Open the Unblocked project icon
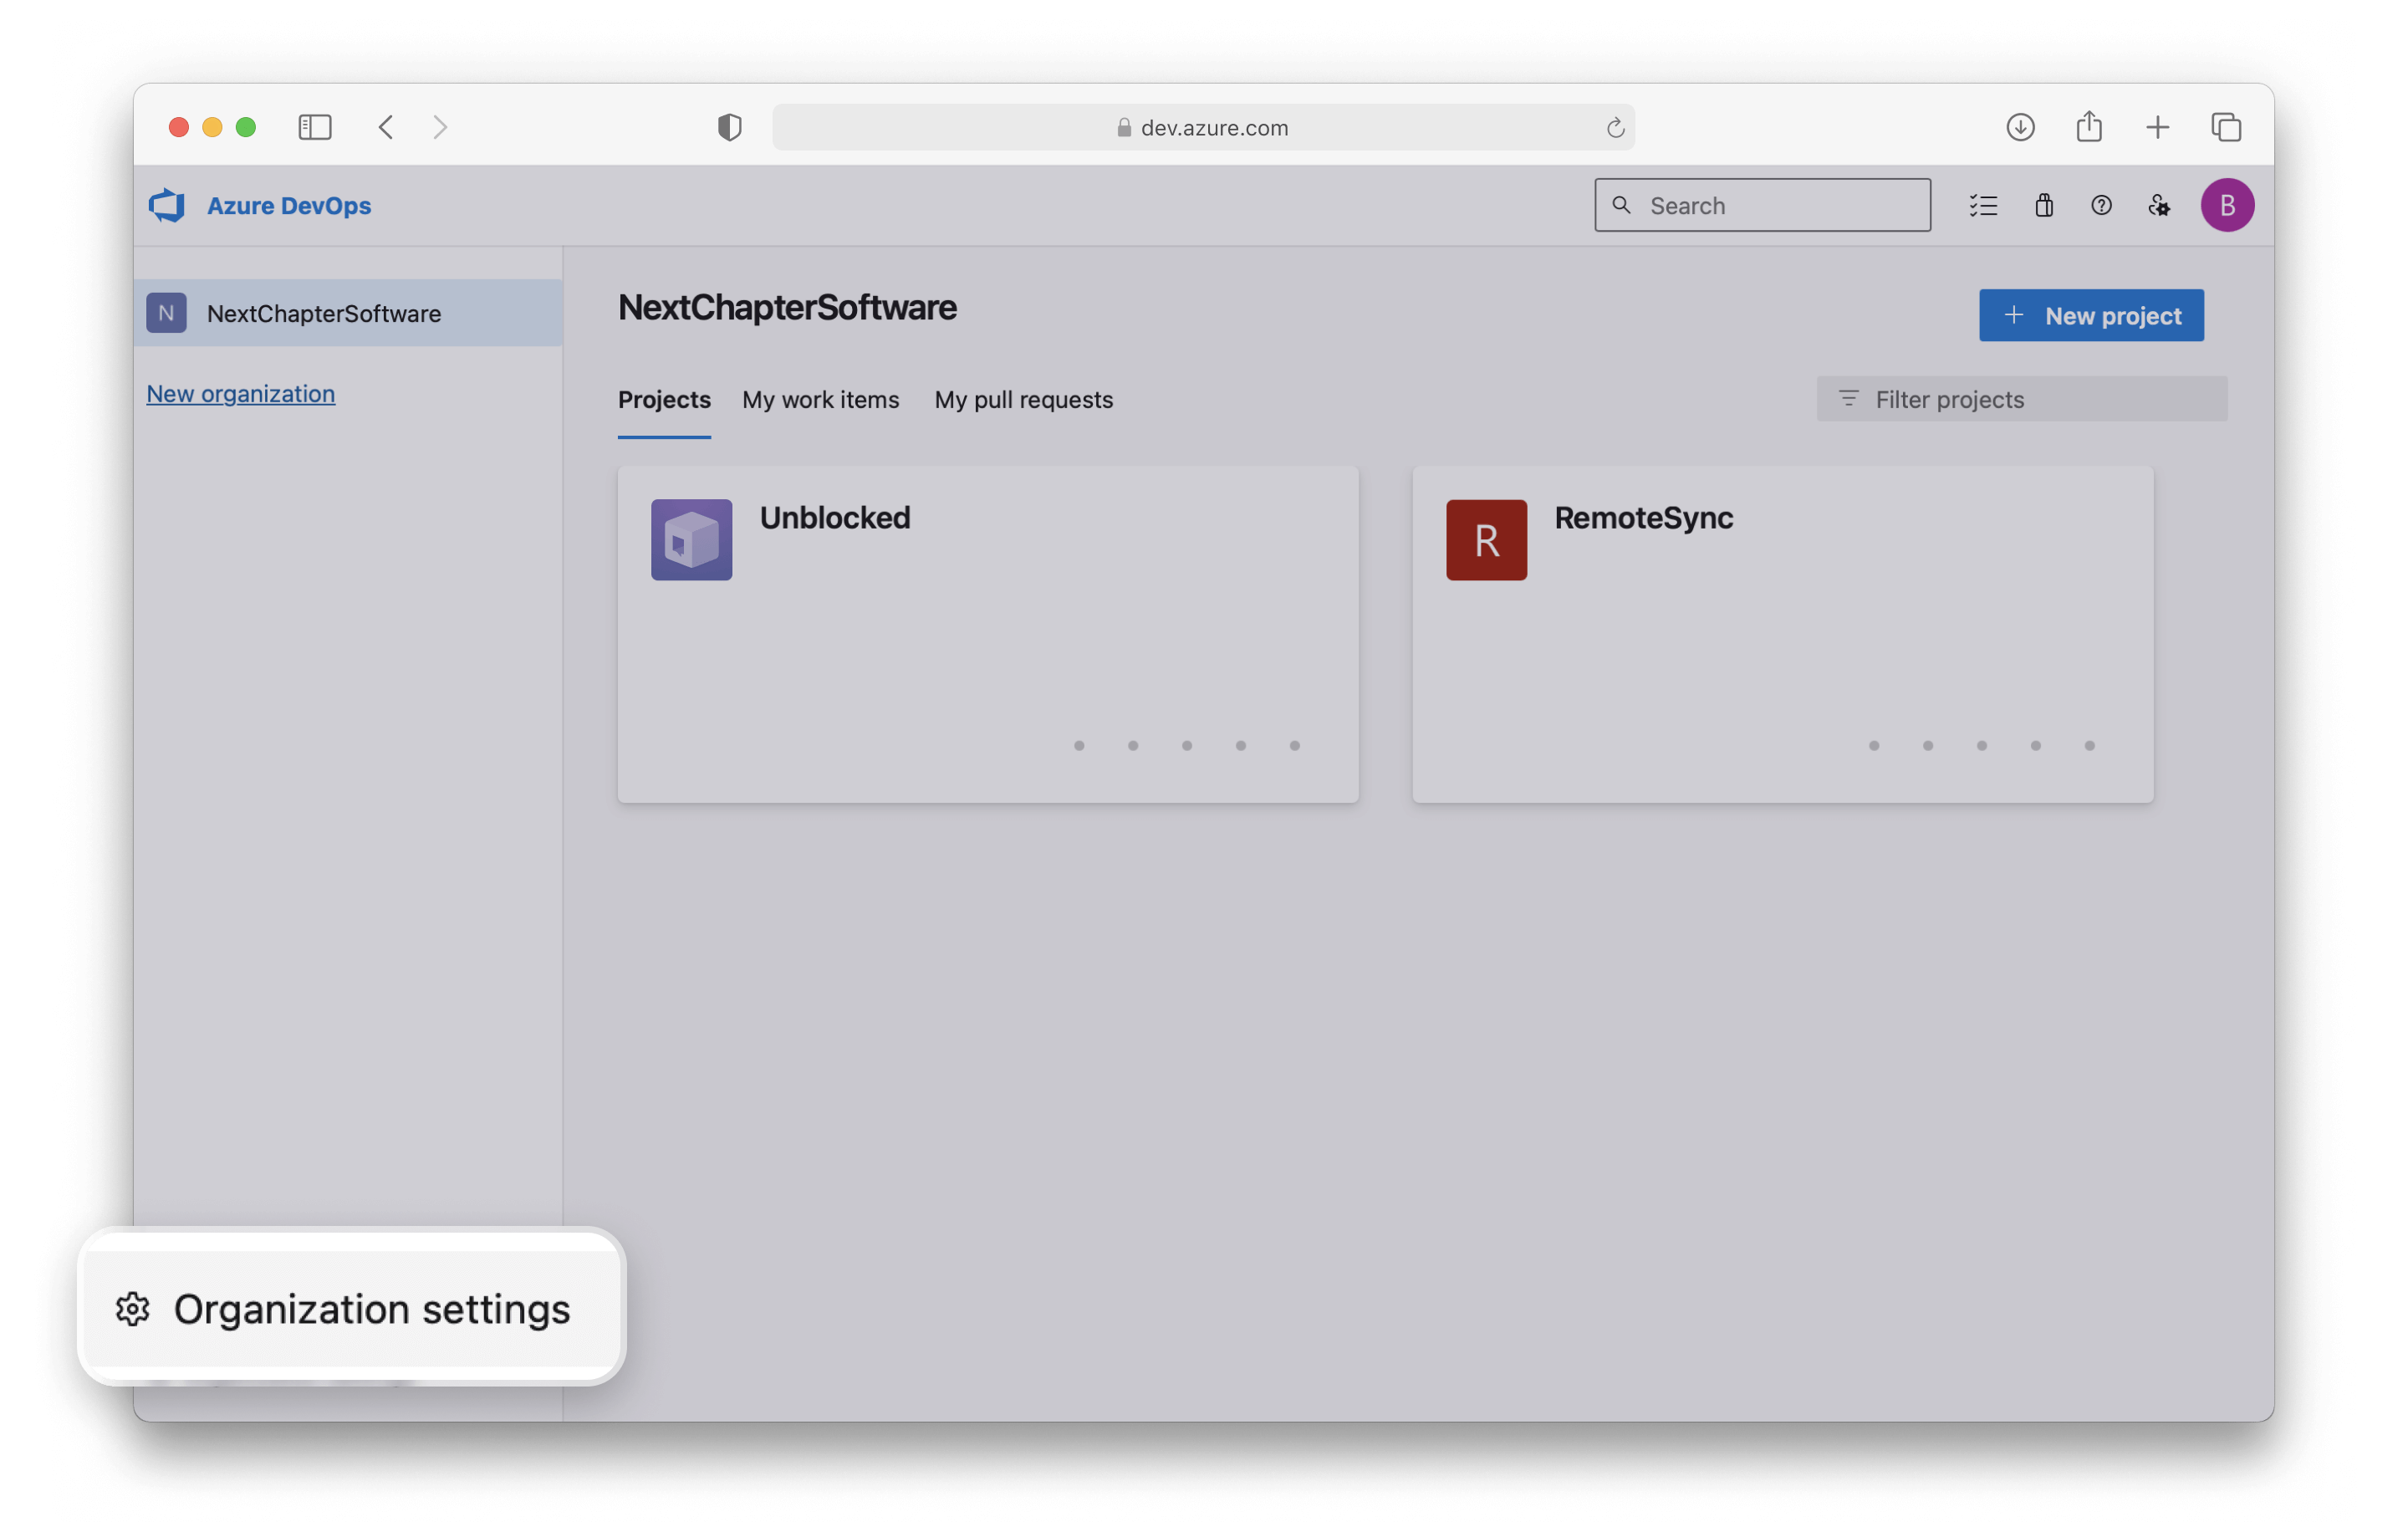Screen dimensions: 2408x1522 point(692,540)
